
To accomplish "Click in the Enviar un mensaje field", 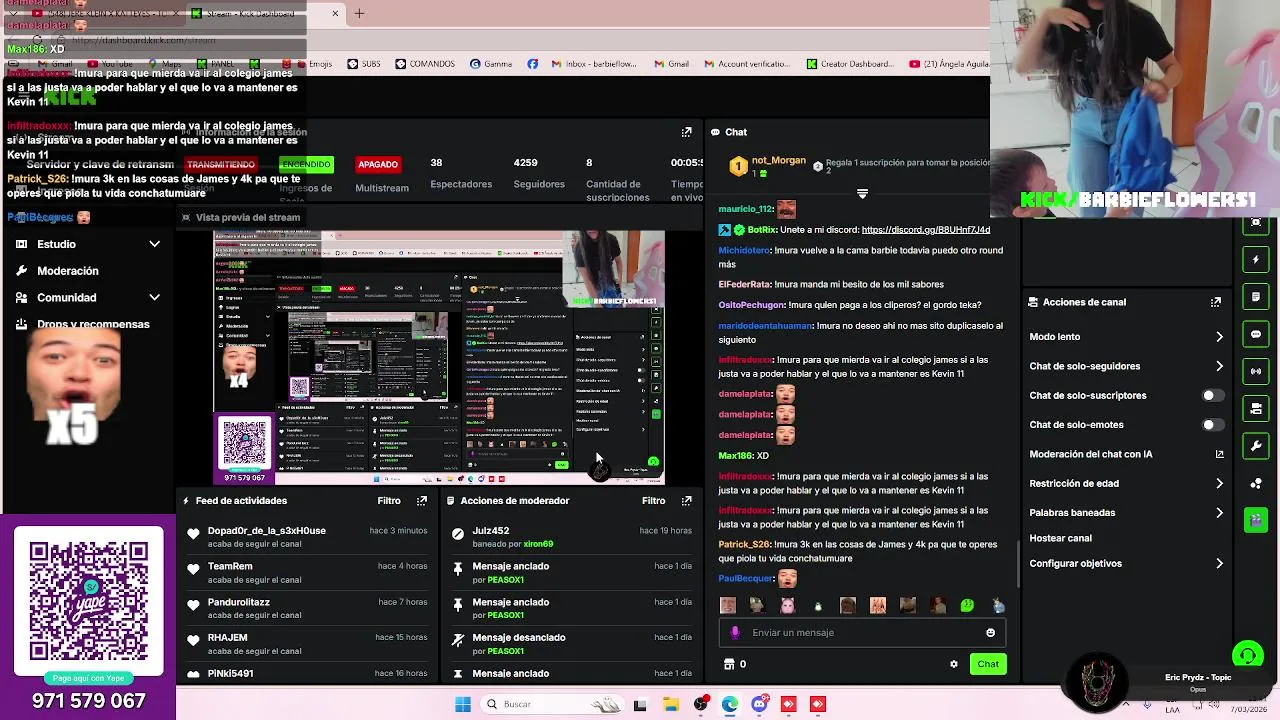I will 862,633.
